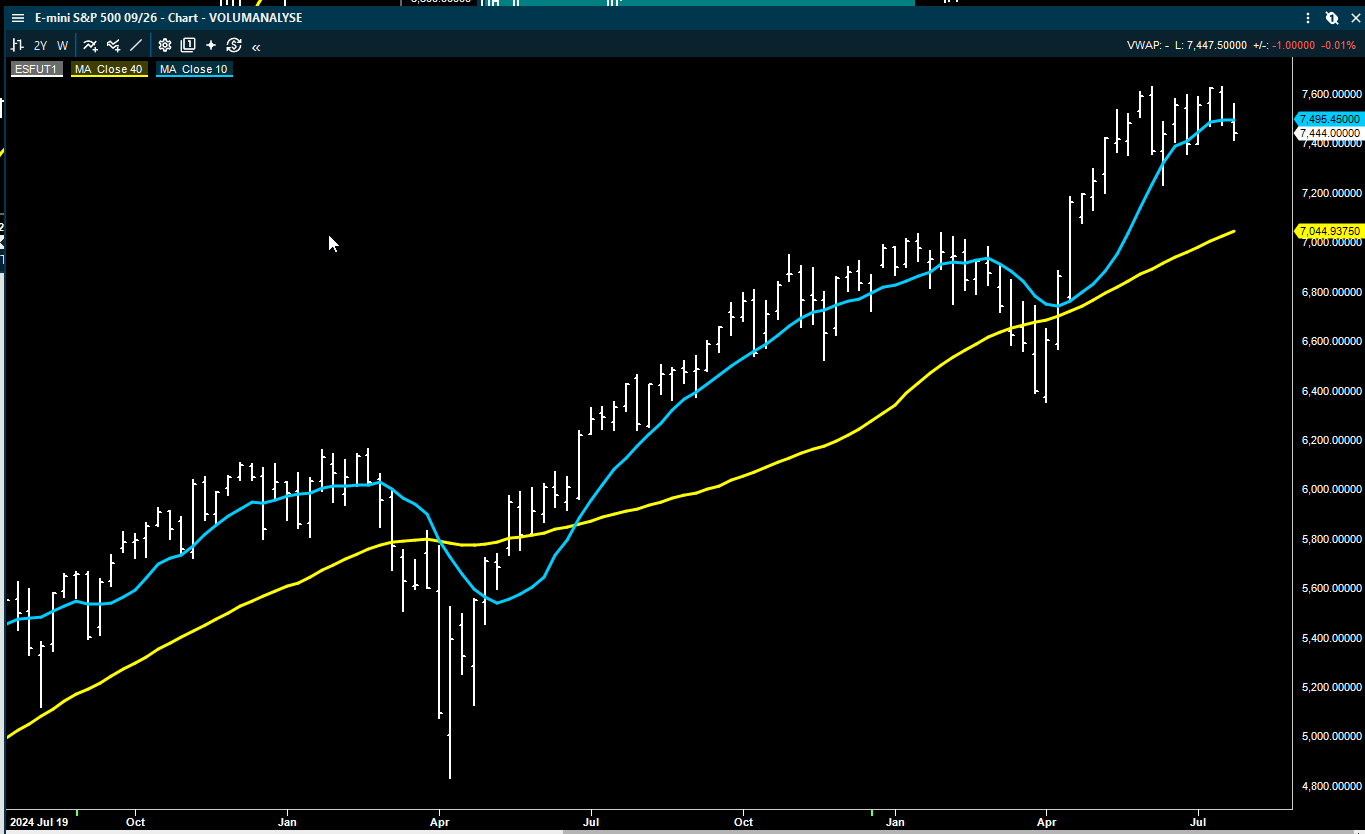The width and height of the screenshot is (1365, 834).
Task: Click the blue 7,495.45000 price label
Action: pyautogui.click(x=1329, y=119)
